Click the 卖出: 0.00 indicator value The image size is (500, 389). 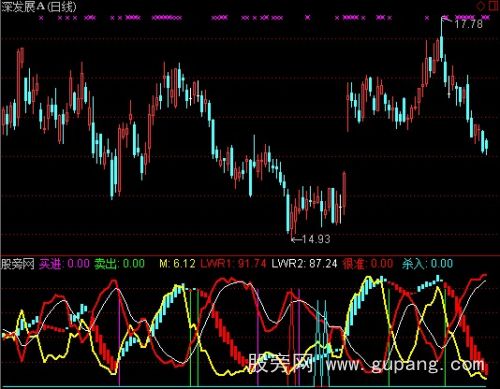tap(119, 264)
